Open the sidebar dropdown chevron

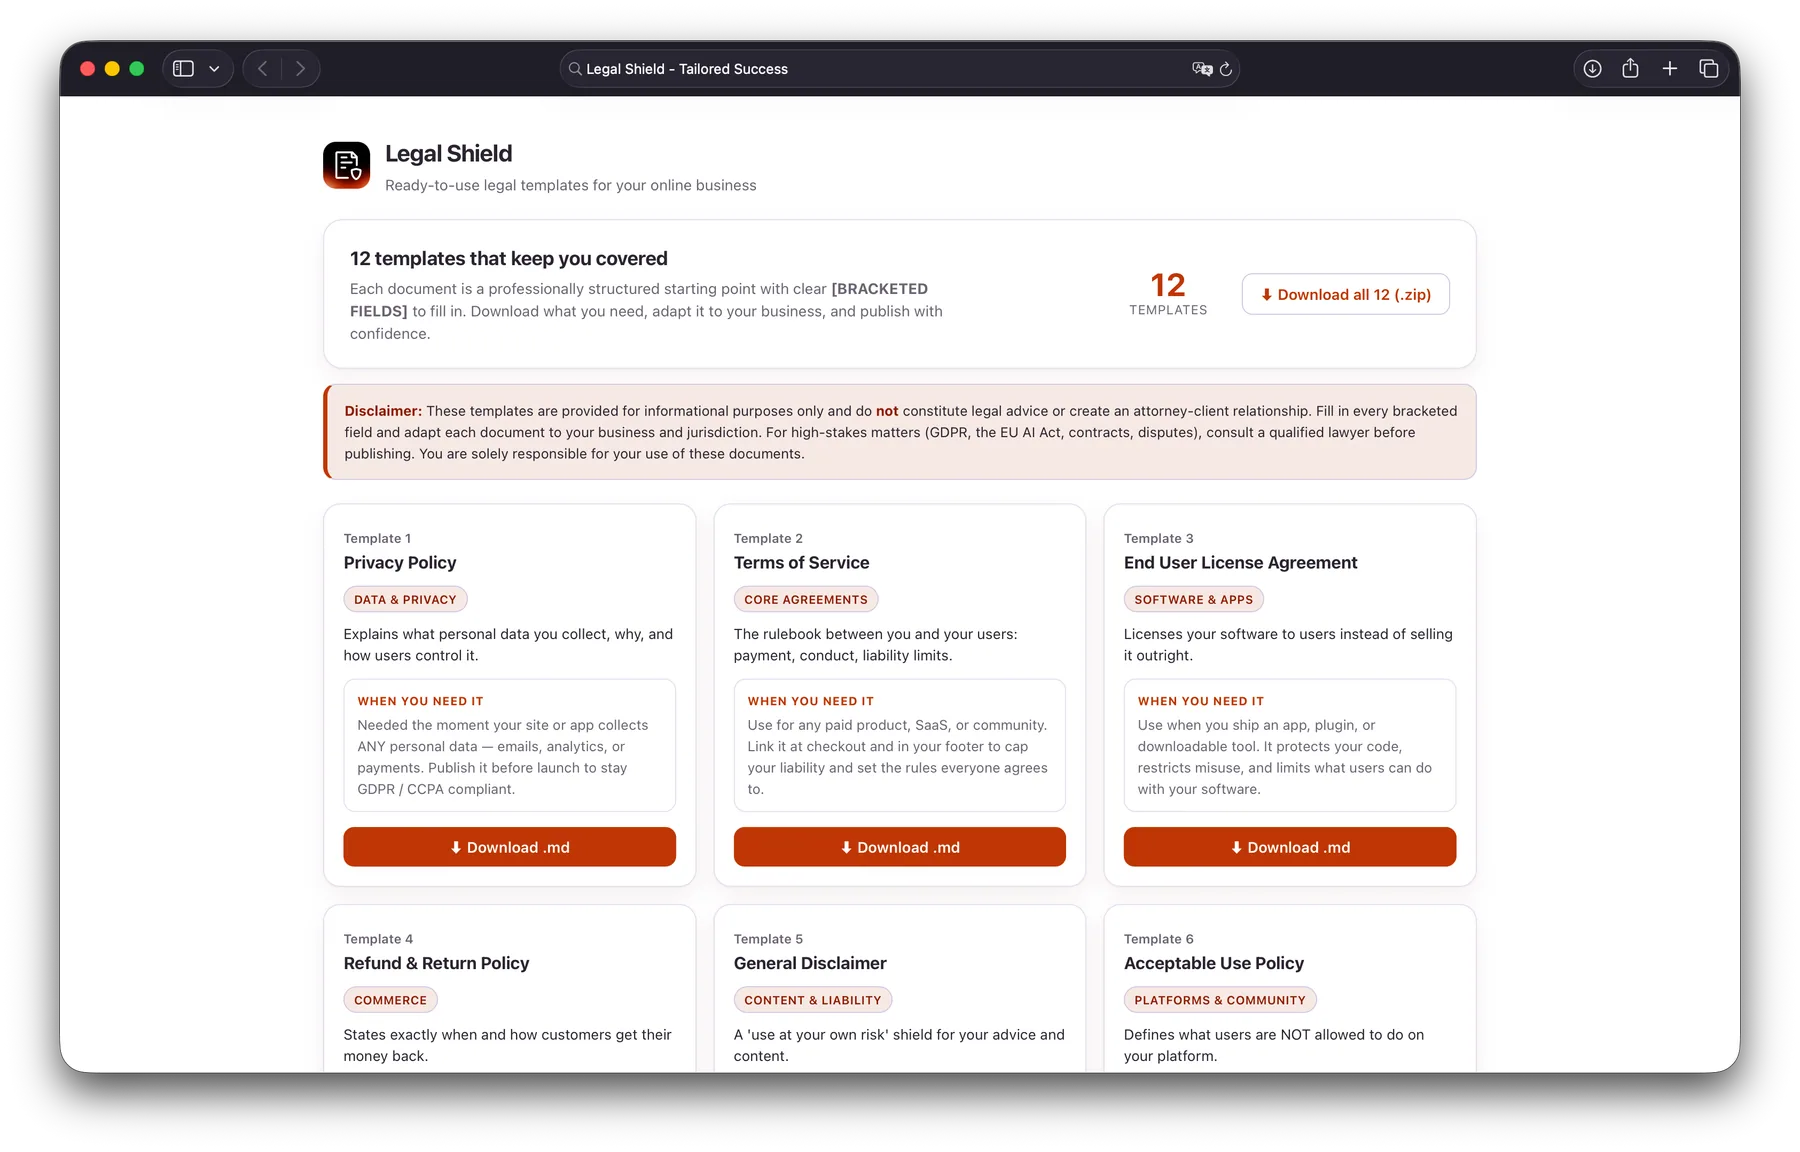[214, 69]
